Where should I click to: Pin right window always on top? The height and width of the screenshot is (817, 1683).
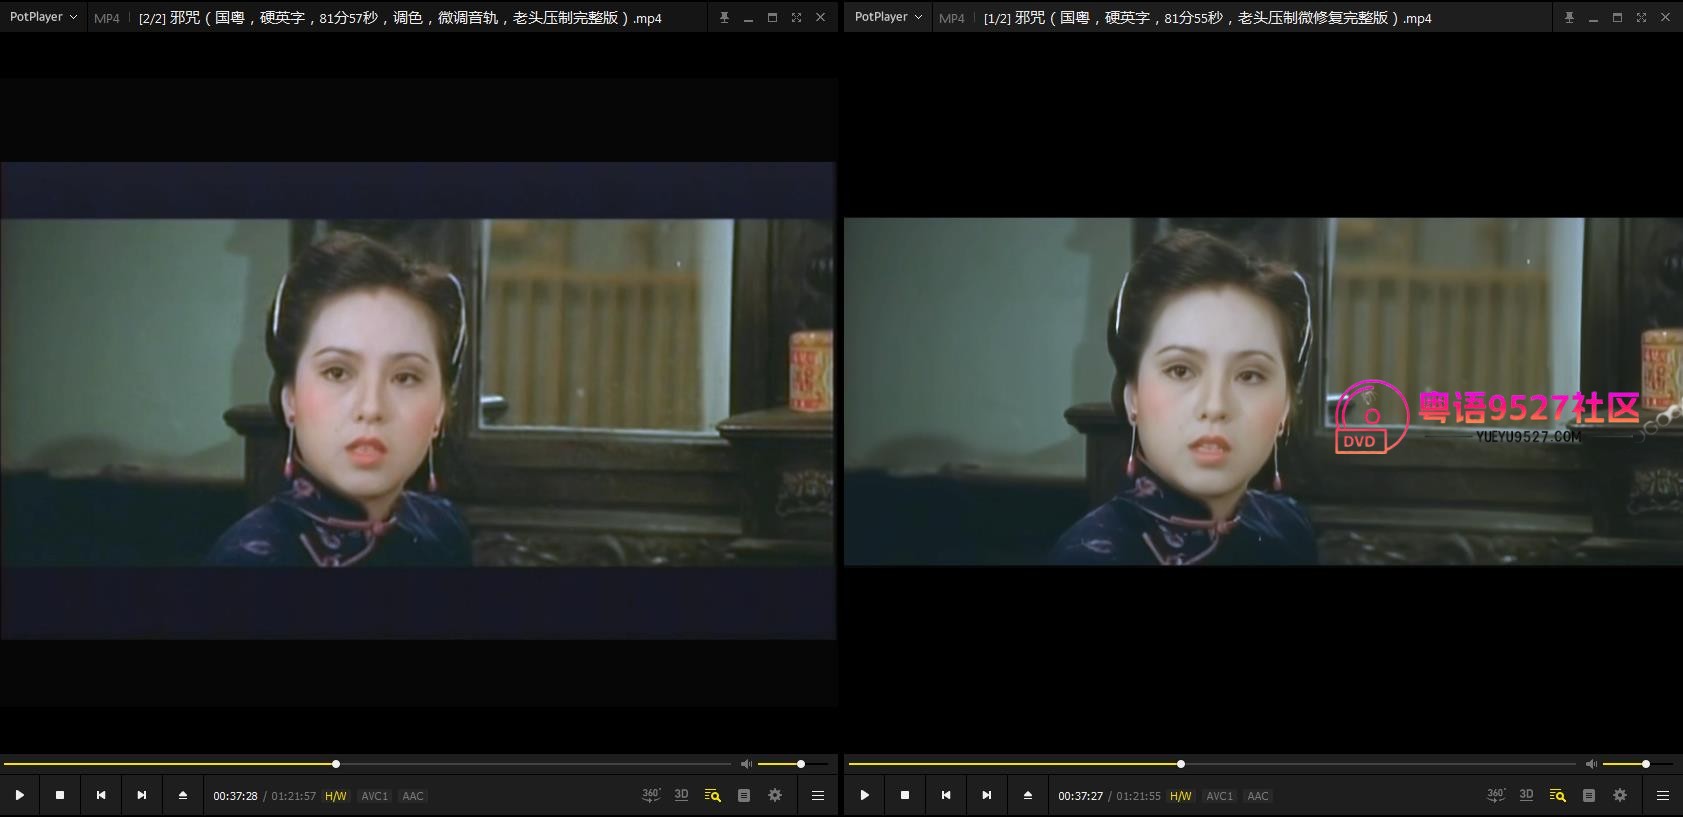coord(1569,17)
